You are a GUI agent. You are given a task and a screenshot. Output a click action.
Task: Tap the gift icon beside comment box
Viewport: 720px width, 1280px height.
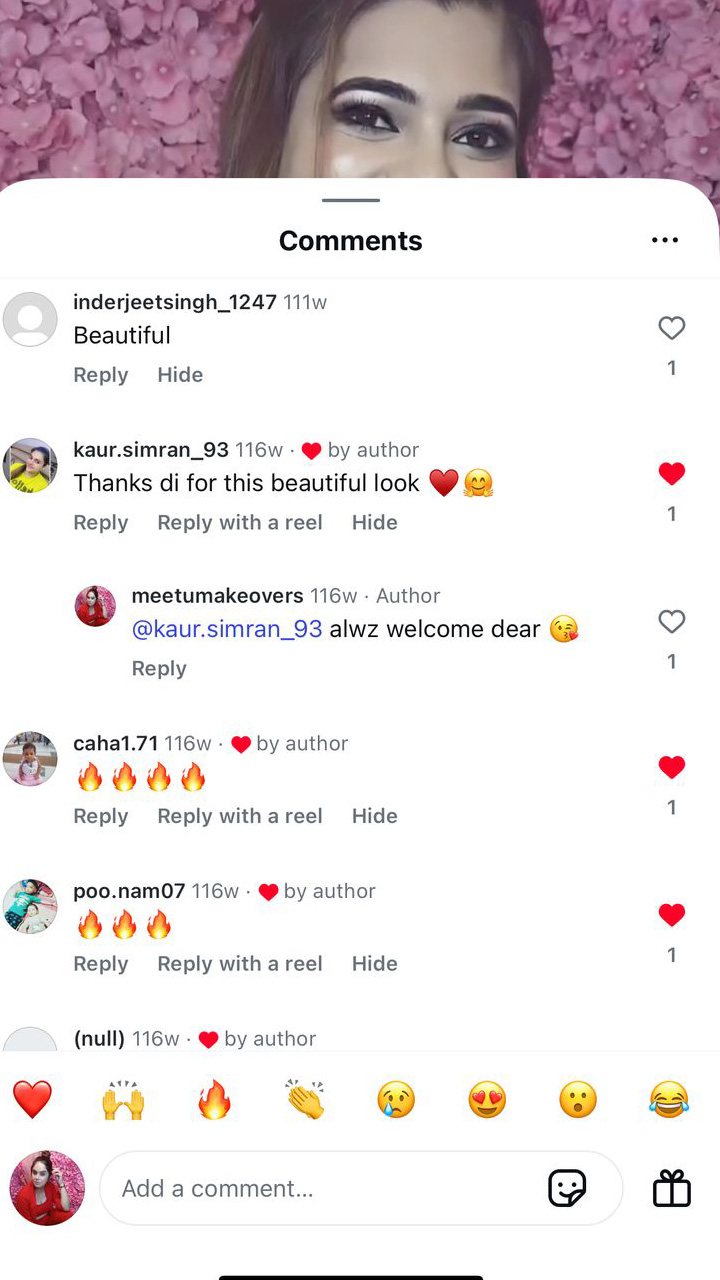pyautogui.click(x=672, y=1188)
